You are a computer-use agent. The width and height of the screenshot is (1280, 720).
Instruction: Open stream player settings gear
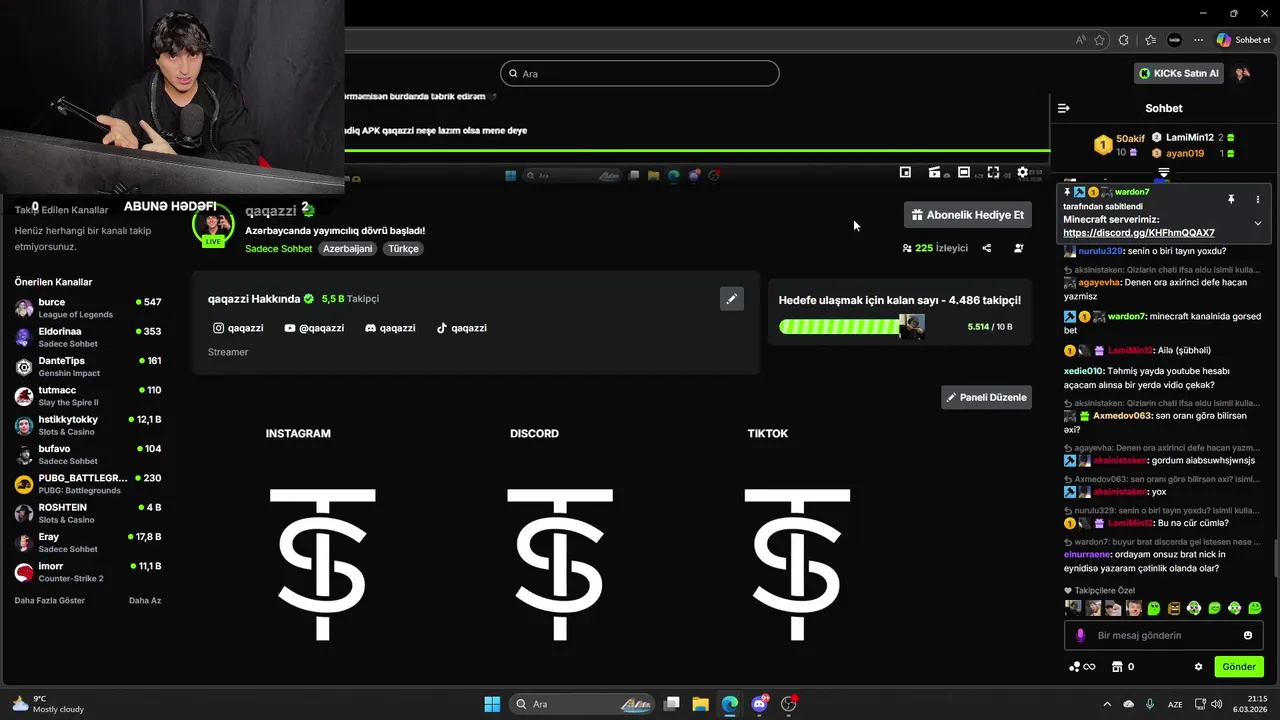(x=1022, y=172)
